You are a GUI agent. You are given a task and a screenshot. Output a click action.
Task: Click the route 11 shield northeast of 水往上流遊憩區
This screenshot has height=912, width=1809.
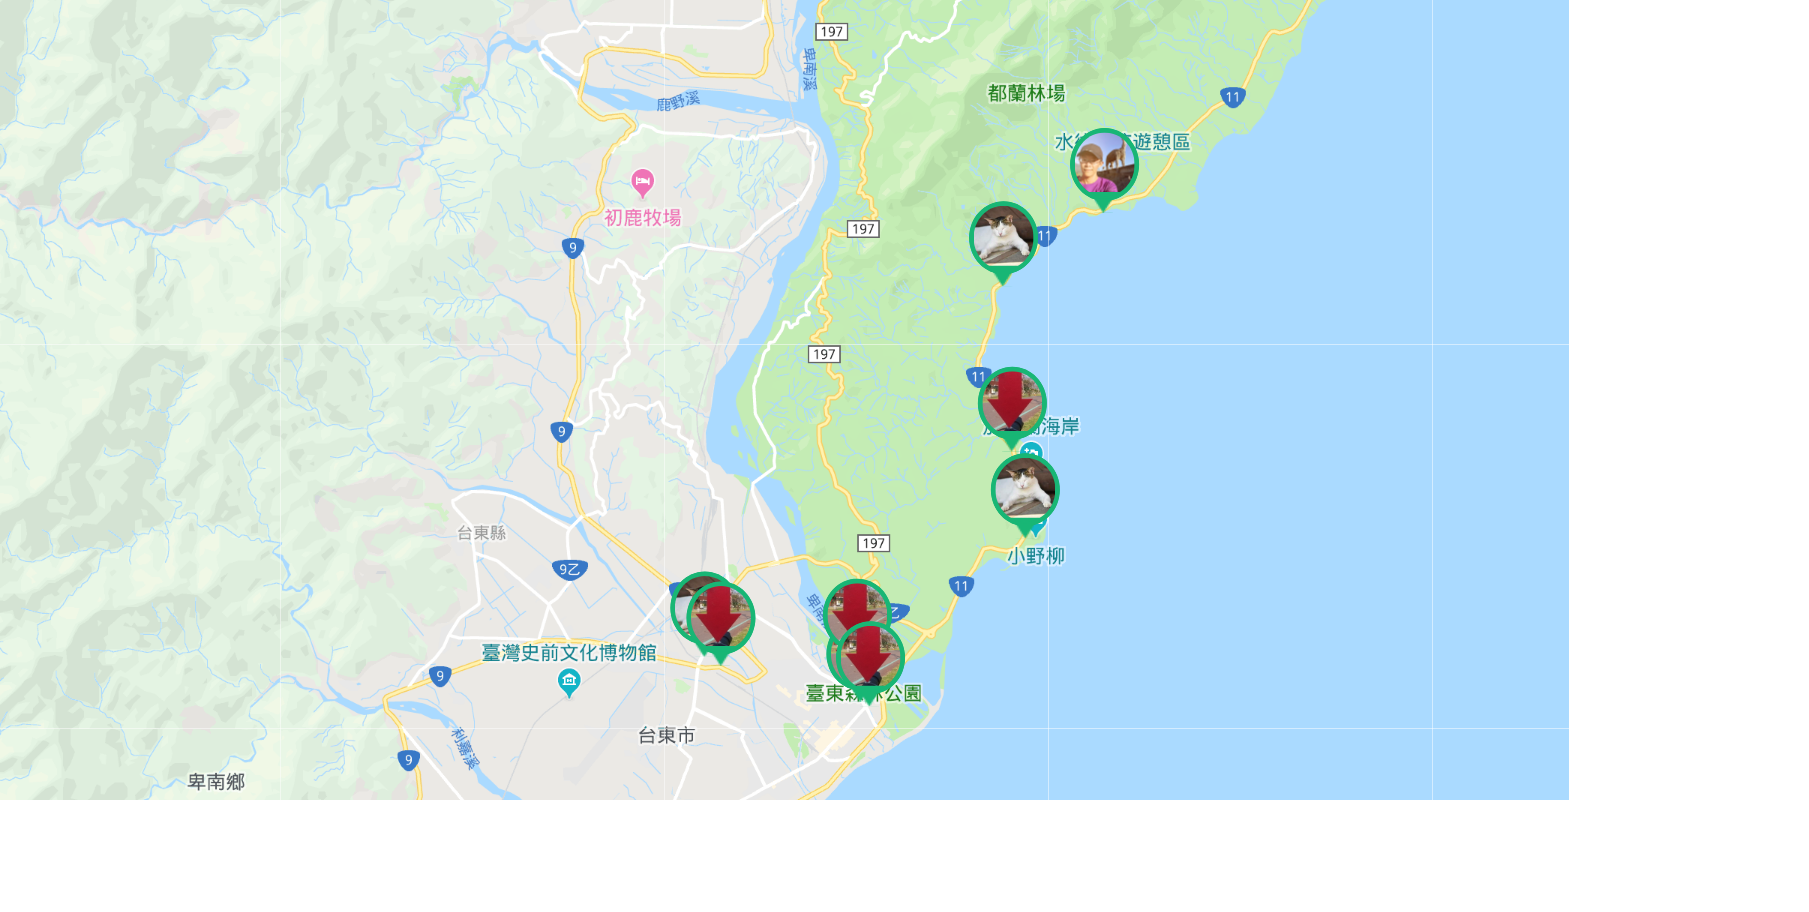(x=1232, y=97)
